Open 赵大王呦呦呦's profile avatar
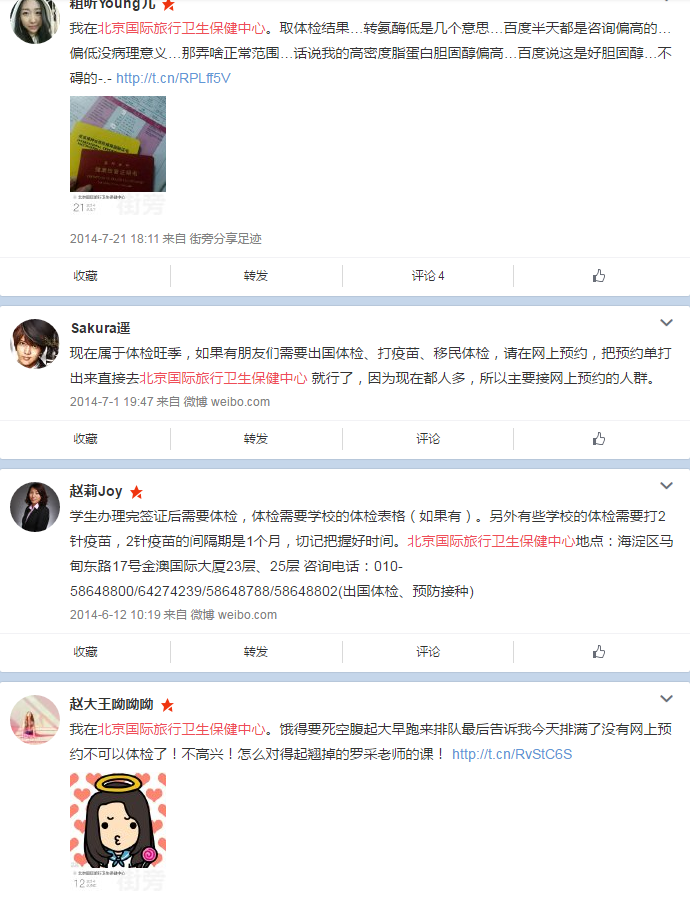The width and height of the screenshot is (690, 908). (35, 720)
